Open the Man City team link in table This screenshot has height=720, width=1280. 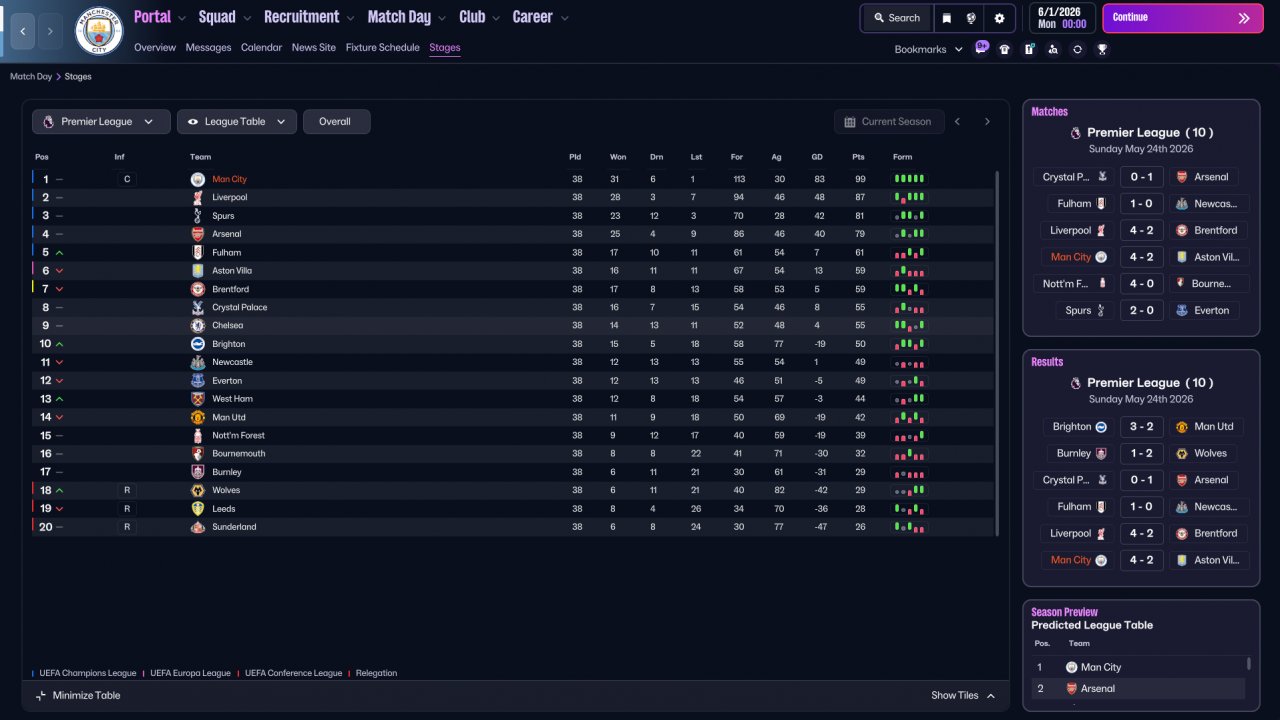tap(229, 179)
